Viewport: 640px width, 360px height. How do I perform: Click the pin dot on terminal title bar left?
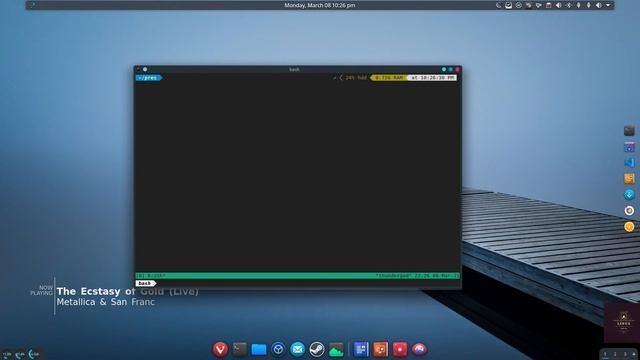[145, 69]
